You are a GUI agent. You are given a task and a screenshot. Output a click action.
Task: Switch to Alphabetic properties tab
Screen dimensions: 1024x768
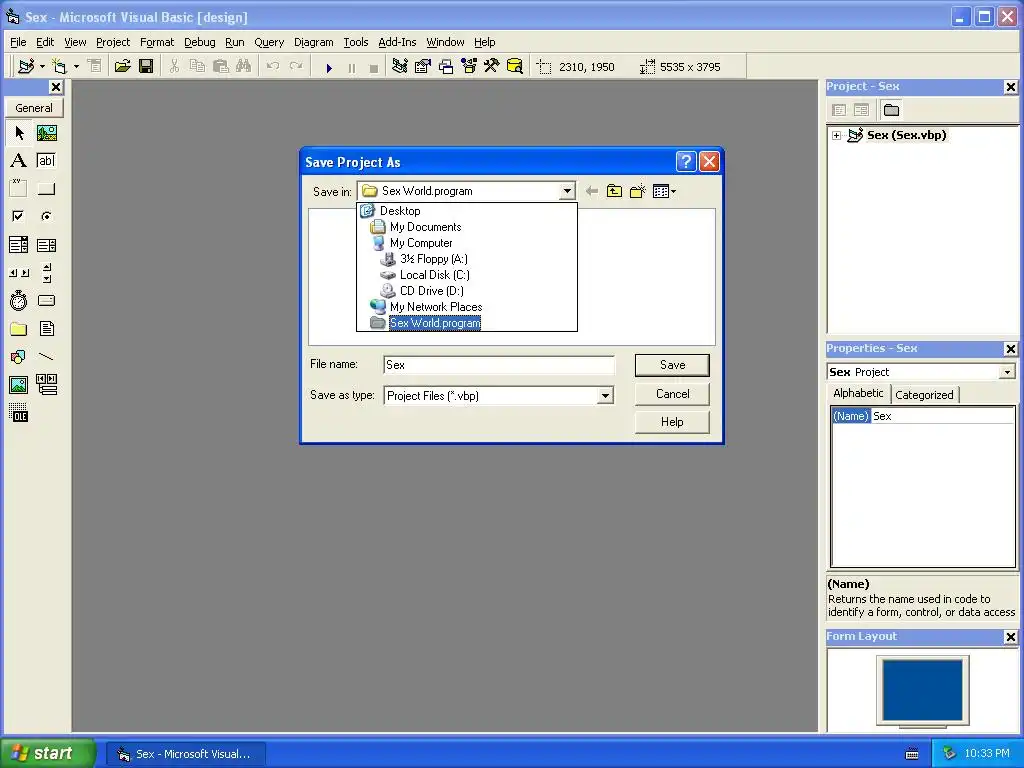point(858,393)
